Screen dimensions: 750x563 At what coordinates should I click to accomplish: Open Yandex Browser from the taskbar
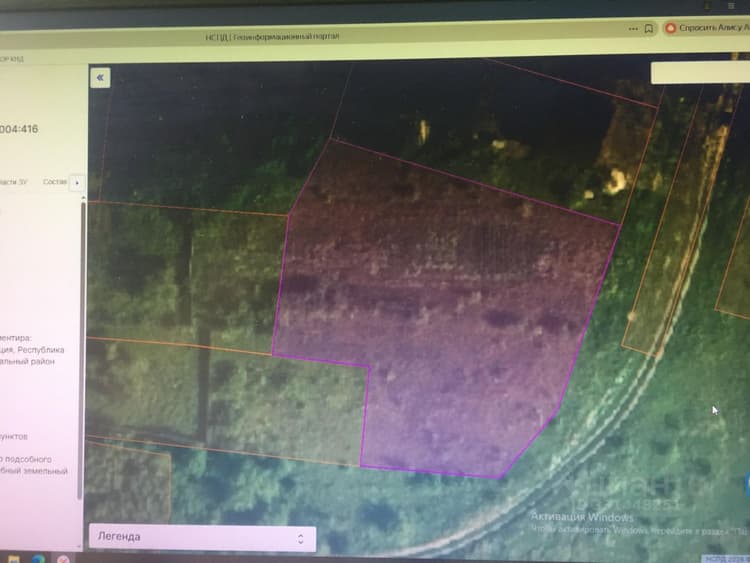coord(63,559)
